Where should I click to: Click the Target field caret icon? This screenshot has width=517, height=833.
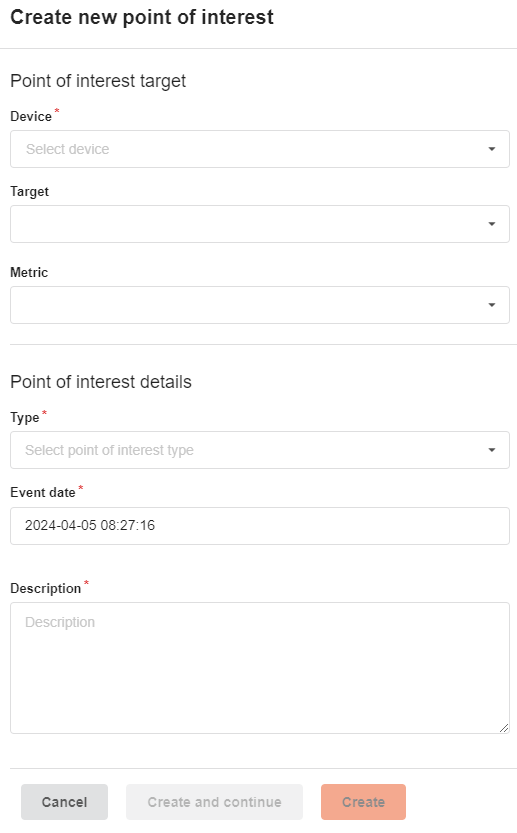(491, 224)
